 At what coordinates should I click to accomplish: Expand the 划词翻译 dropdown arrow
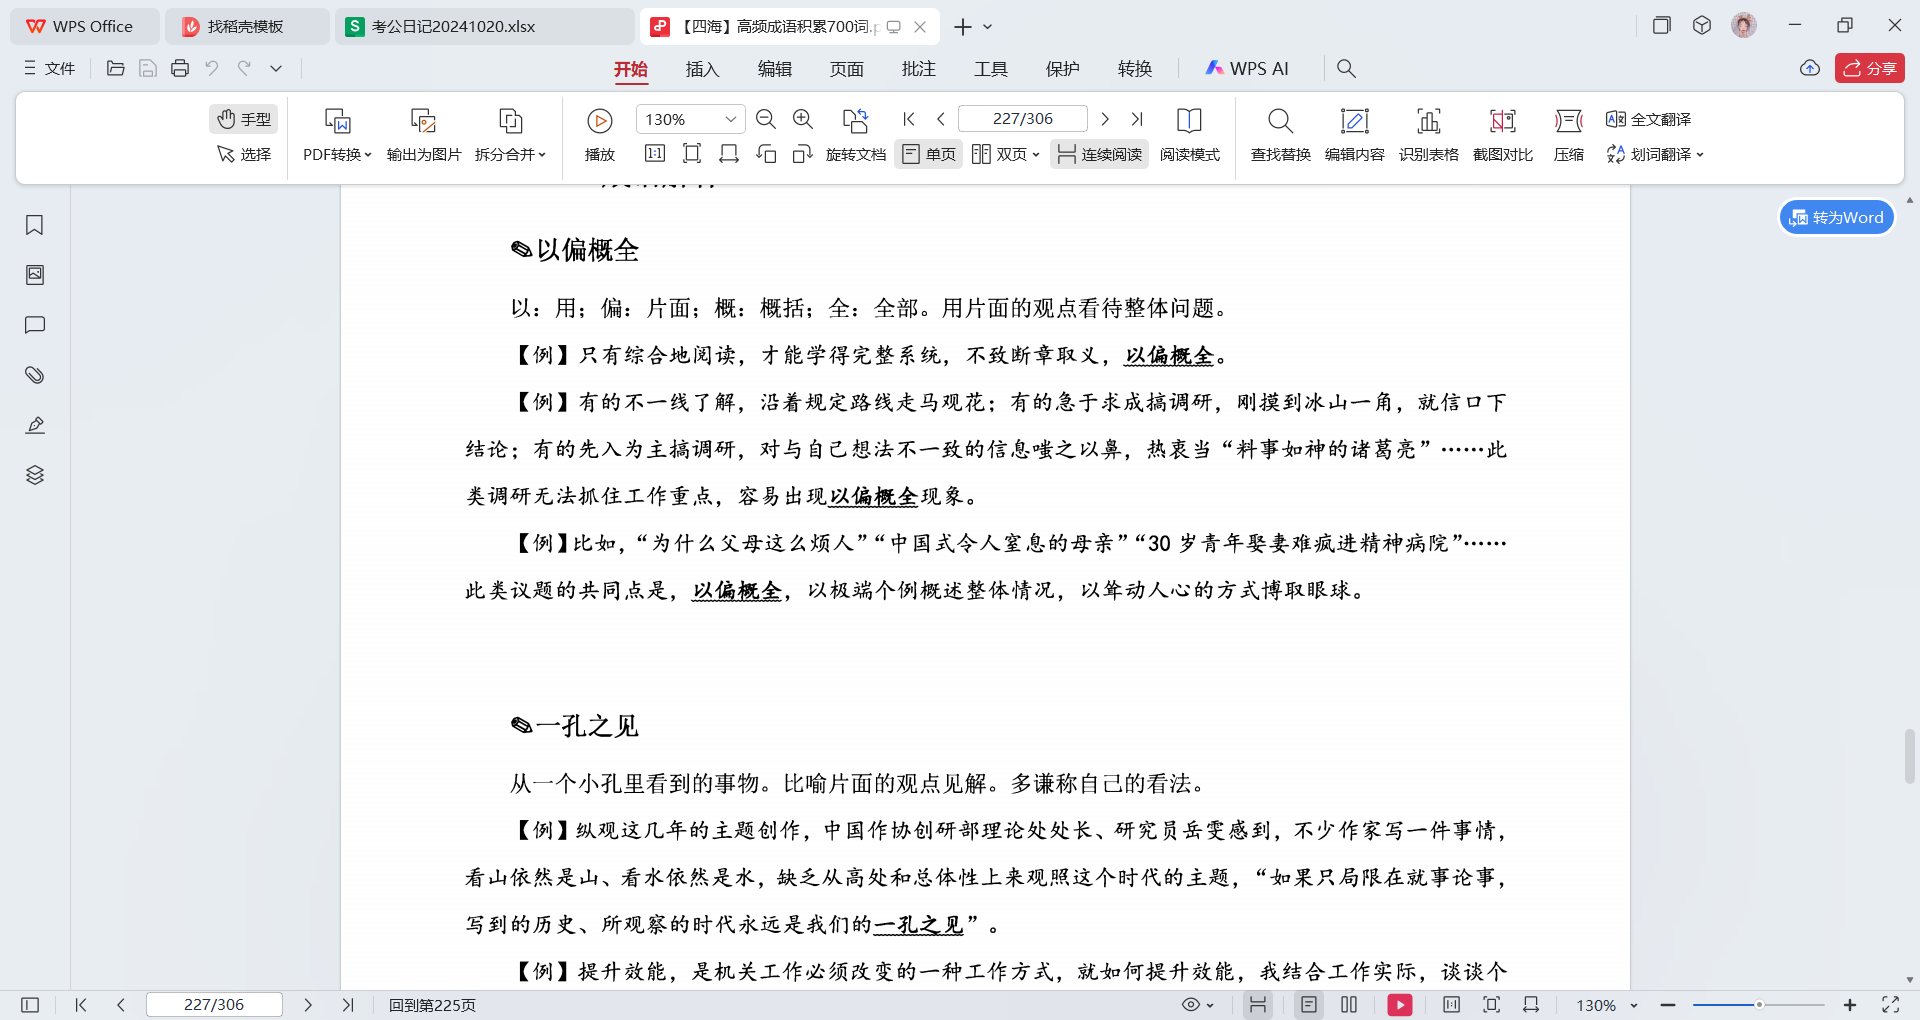[1700, 154]
